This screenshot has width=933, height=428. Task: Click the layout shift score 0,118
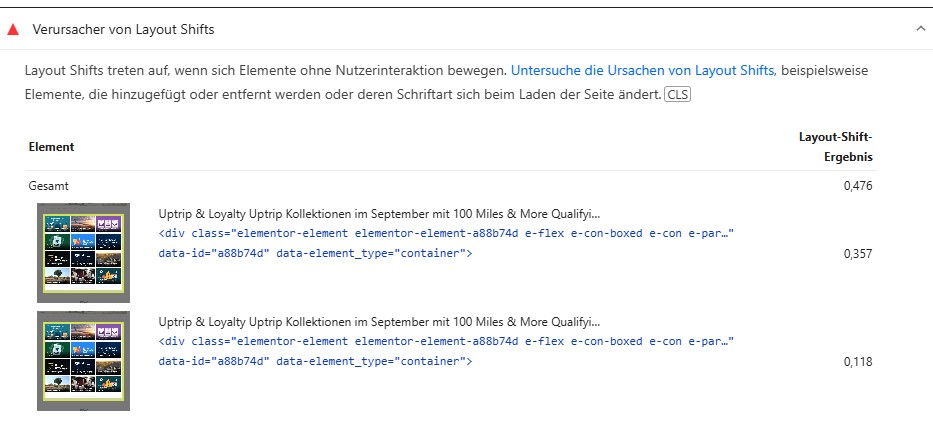tap(858, 362)
